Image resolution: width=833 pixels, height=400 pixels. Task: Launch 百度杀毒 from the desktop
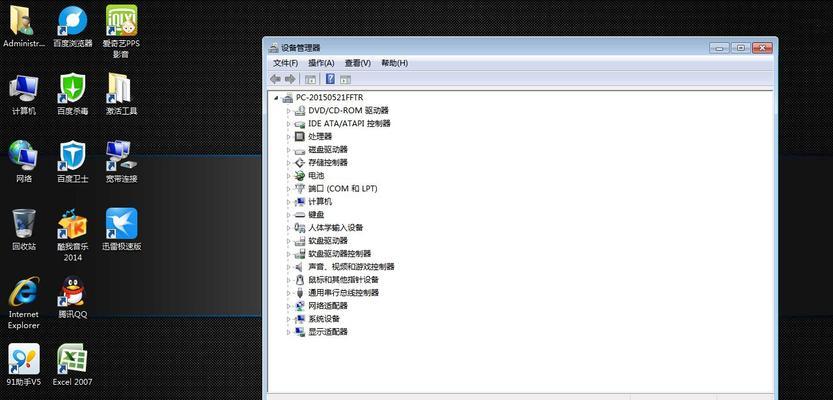tap(73, 95)
